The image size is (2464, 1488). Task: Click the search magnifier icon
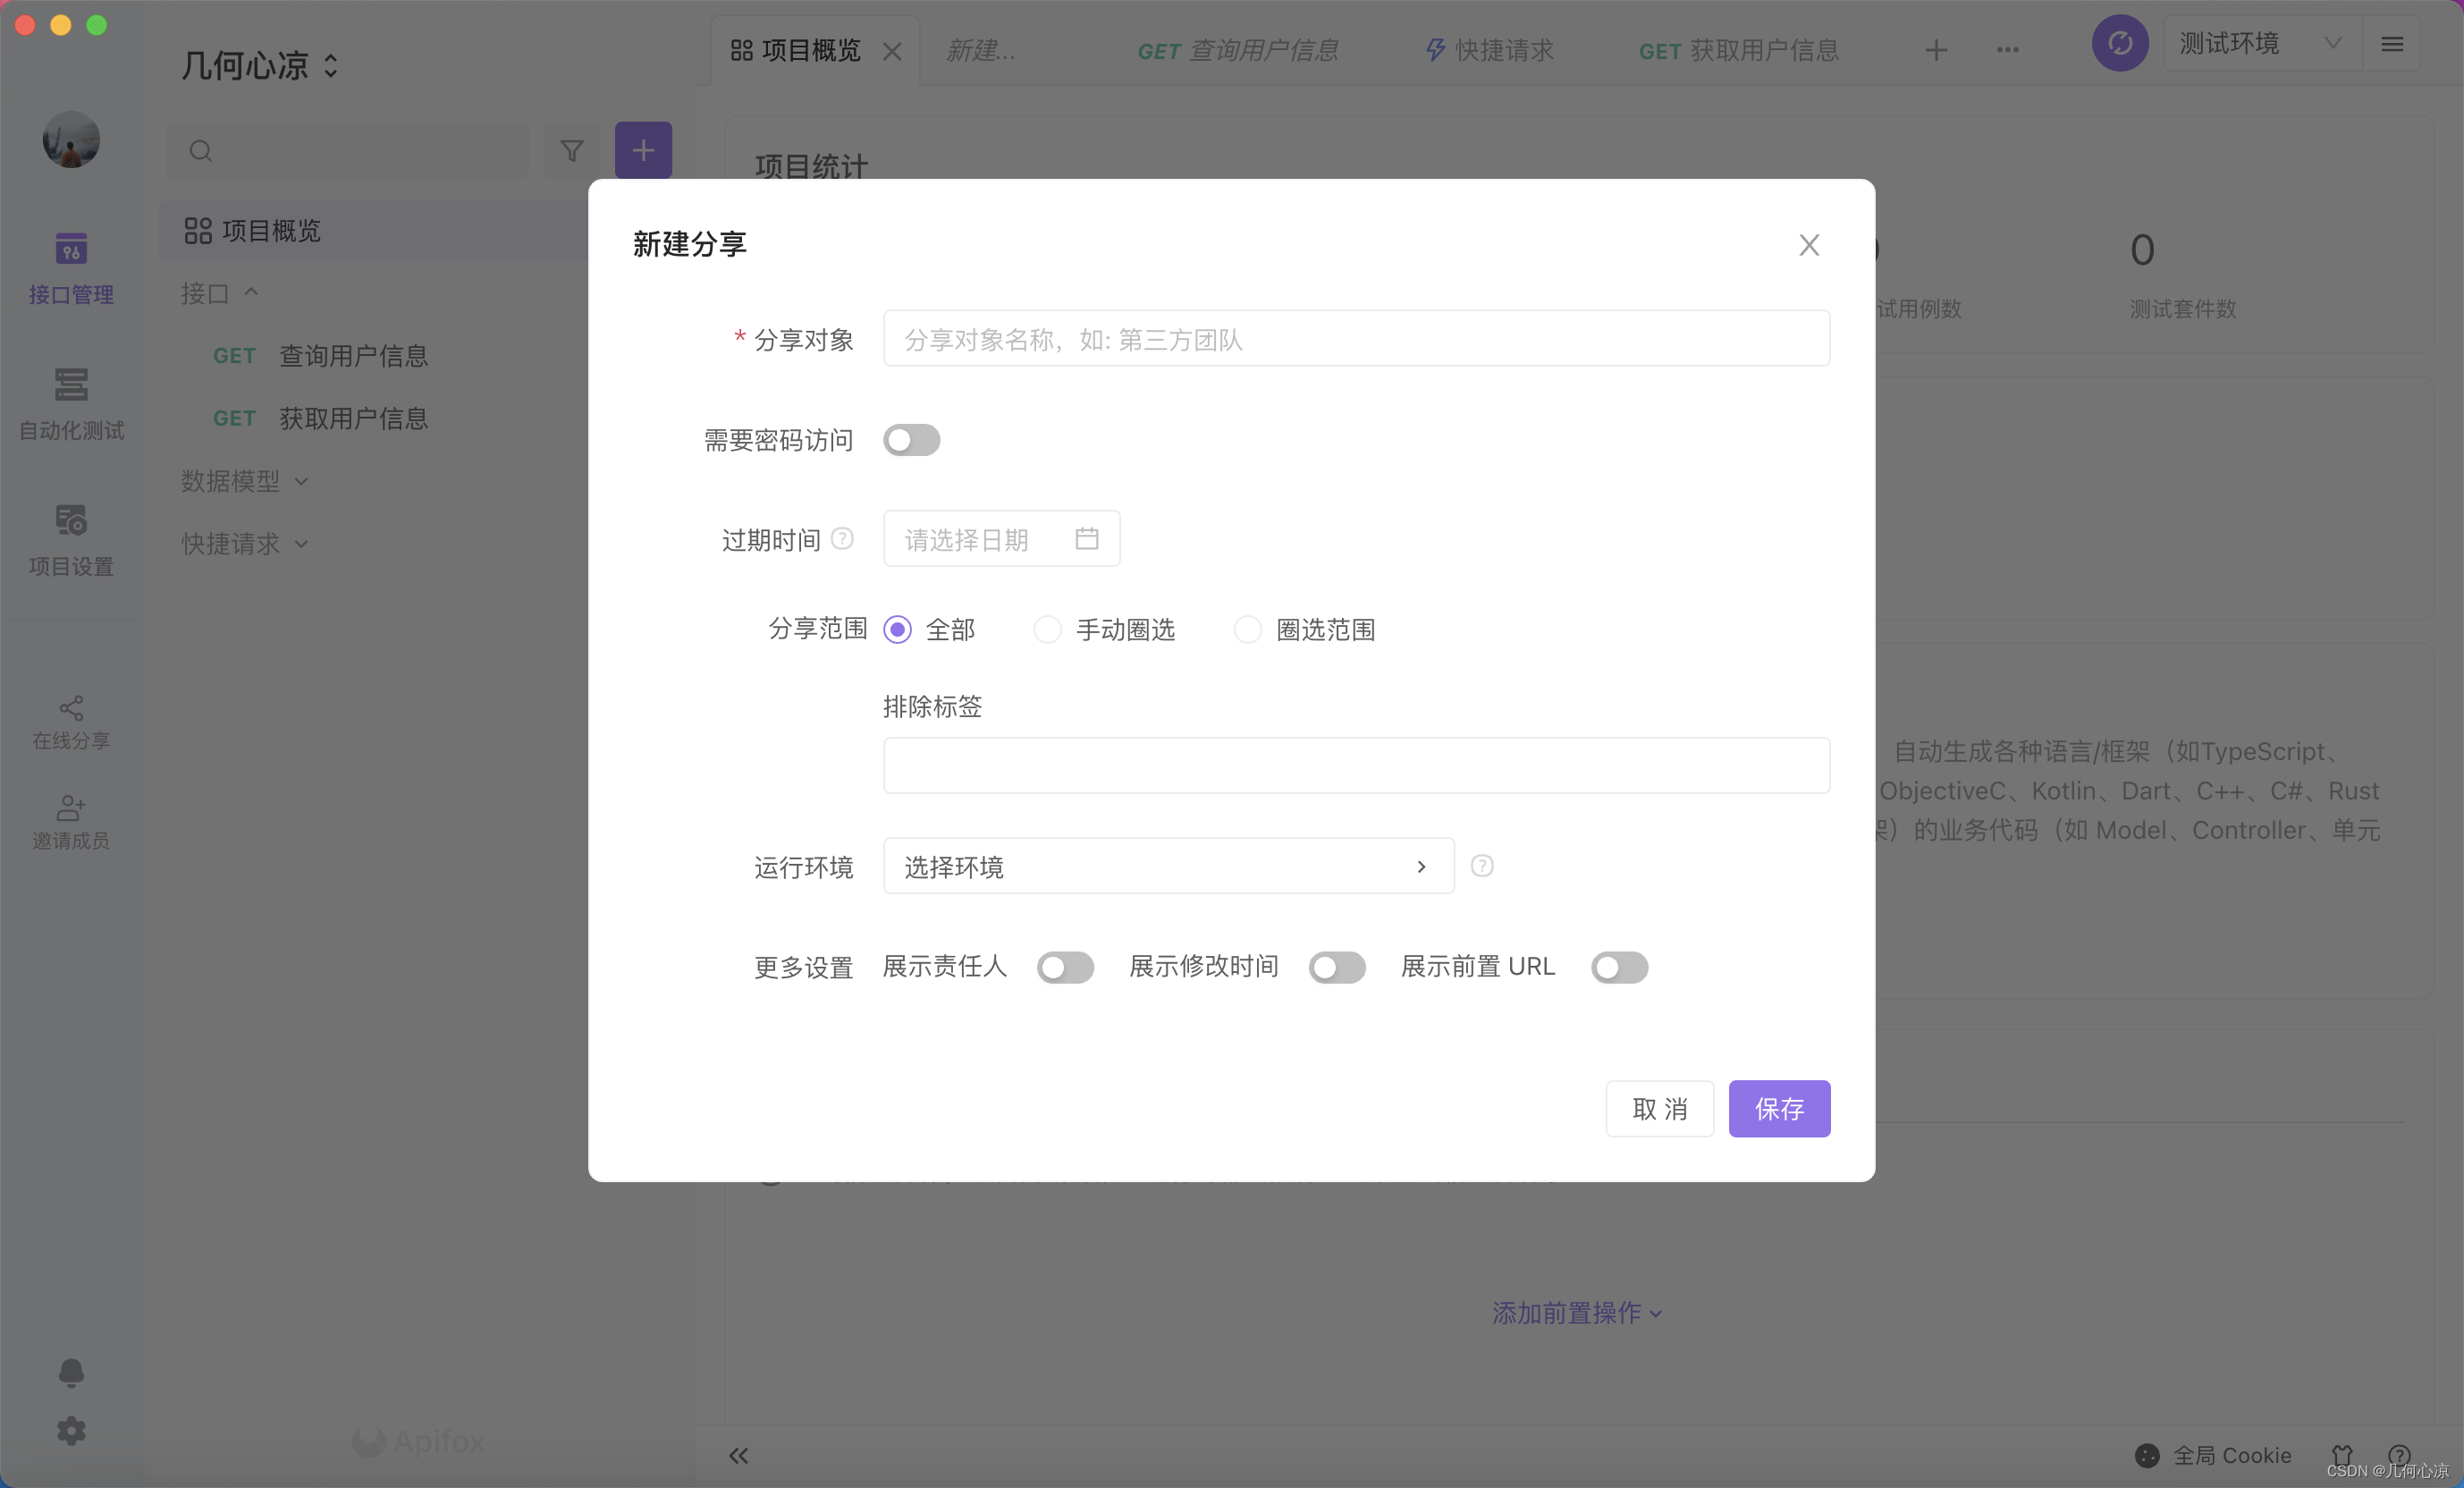200,151
